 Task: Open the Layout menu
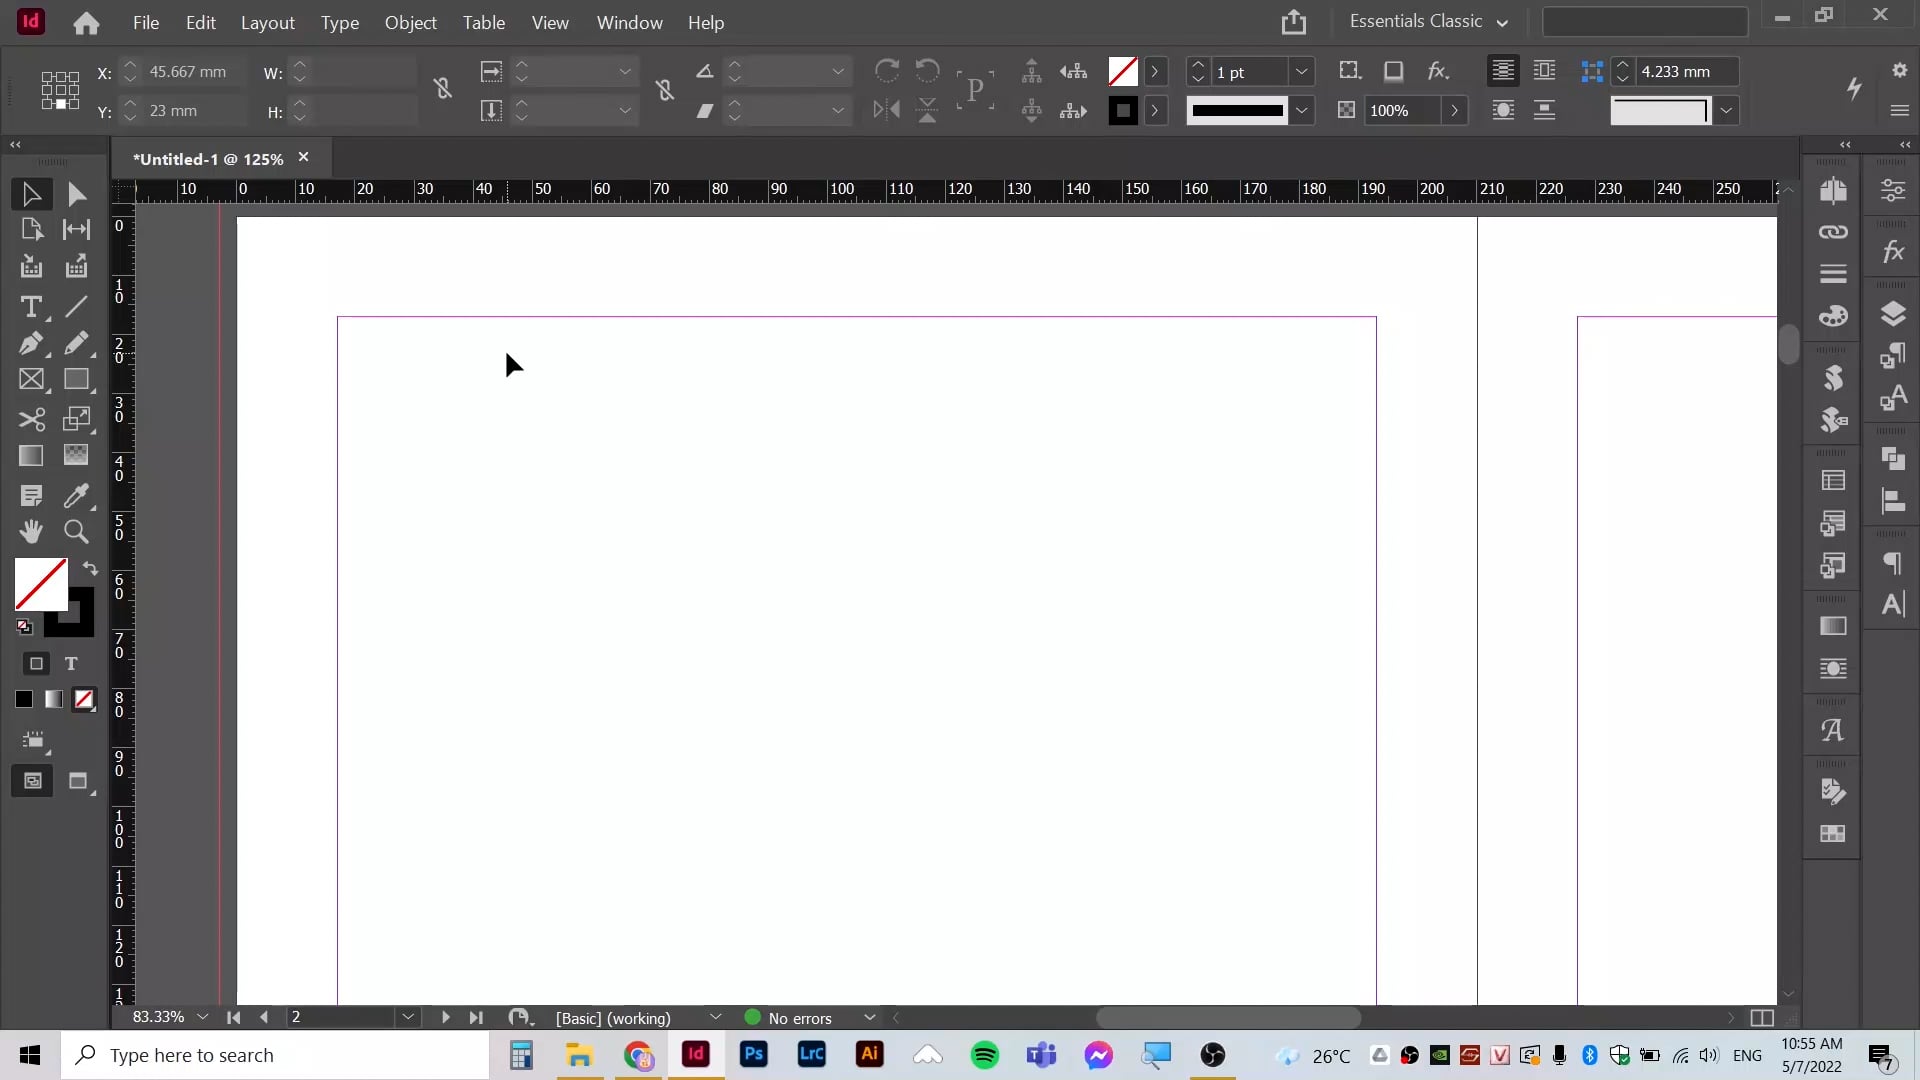[x=267, y=22]
